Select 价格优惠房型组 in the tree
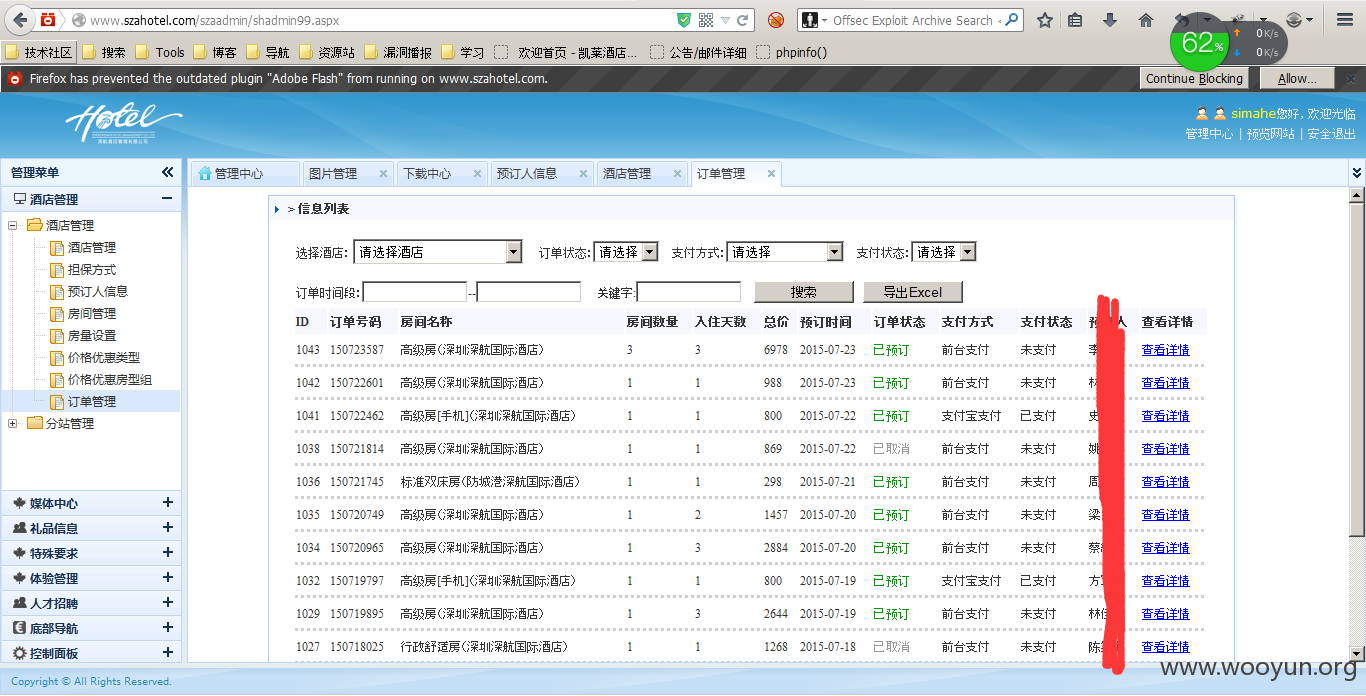Viewport: 1366px width, 696px height. [x=110, y=379]
